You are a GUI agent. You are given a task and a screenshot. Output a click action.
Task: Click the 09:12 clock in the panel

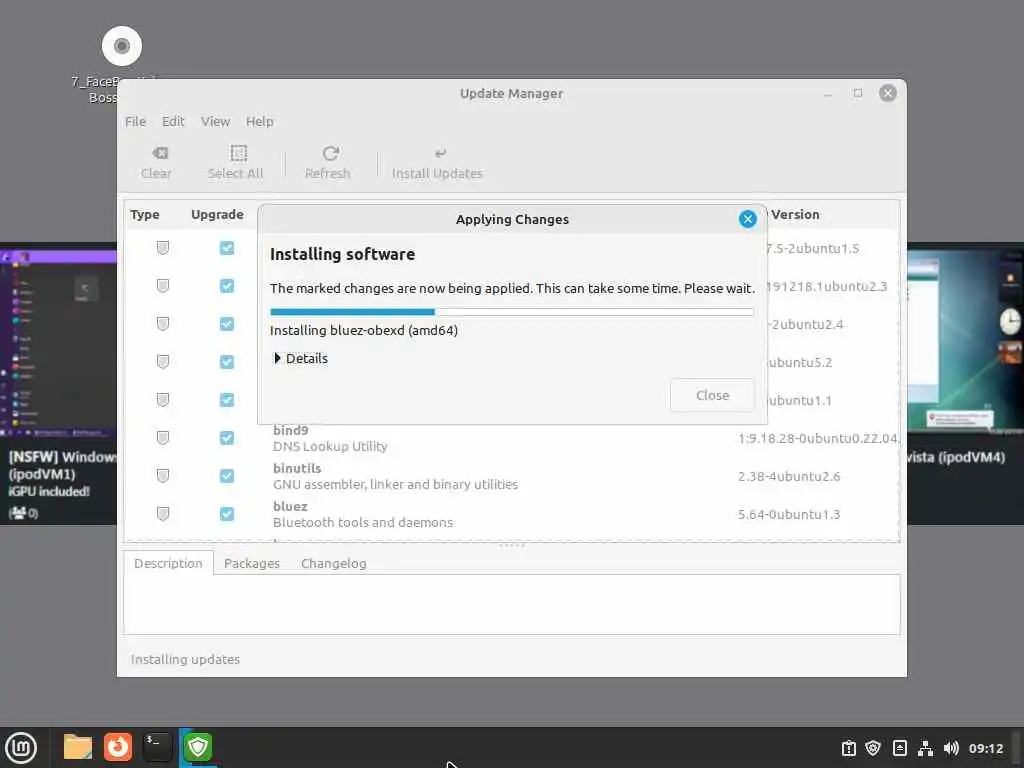click(985, 748)
